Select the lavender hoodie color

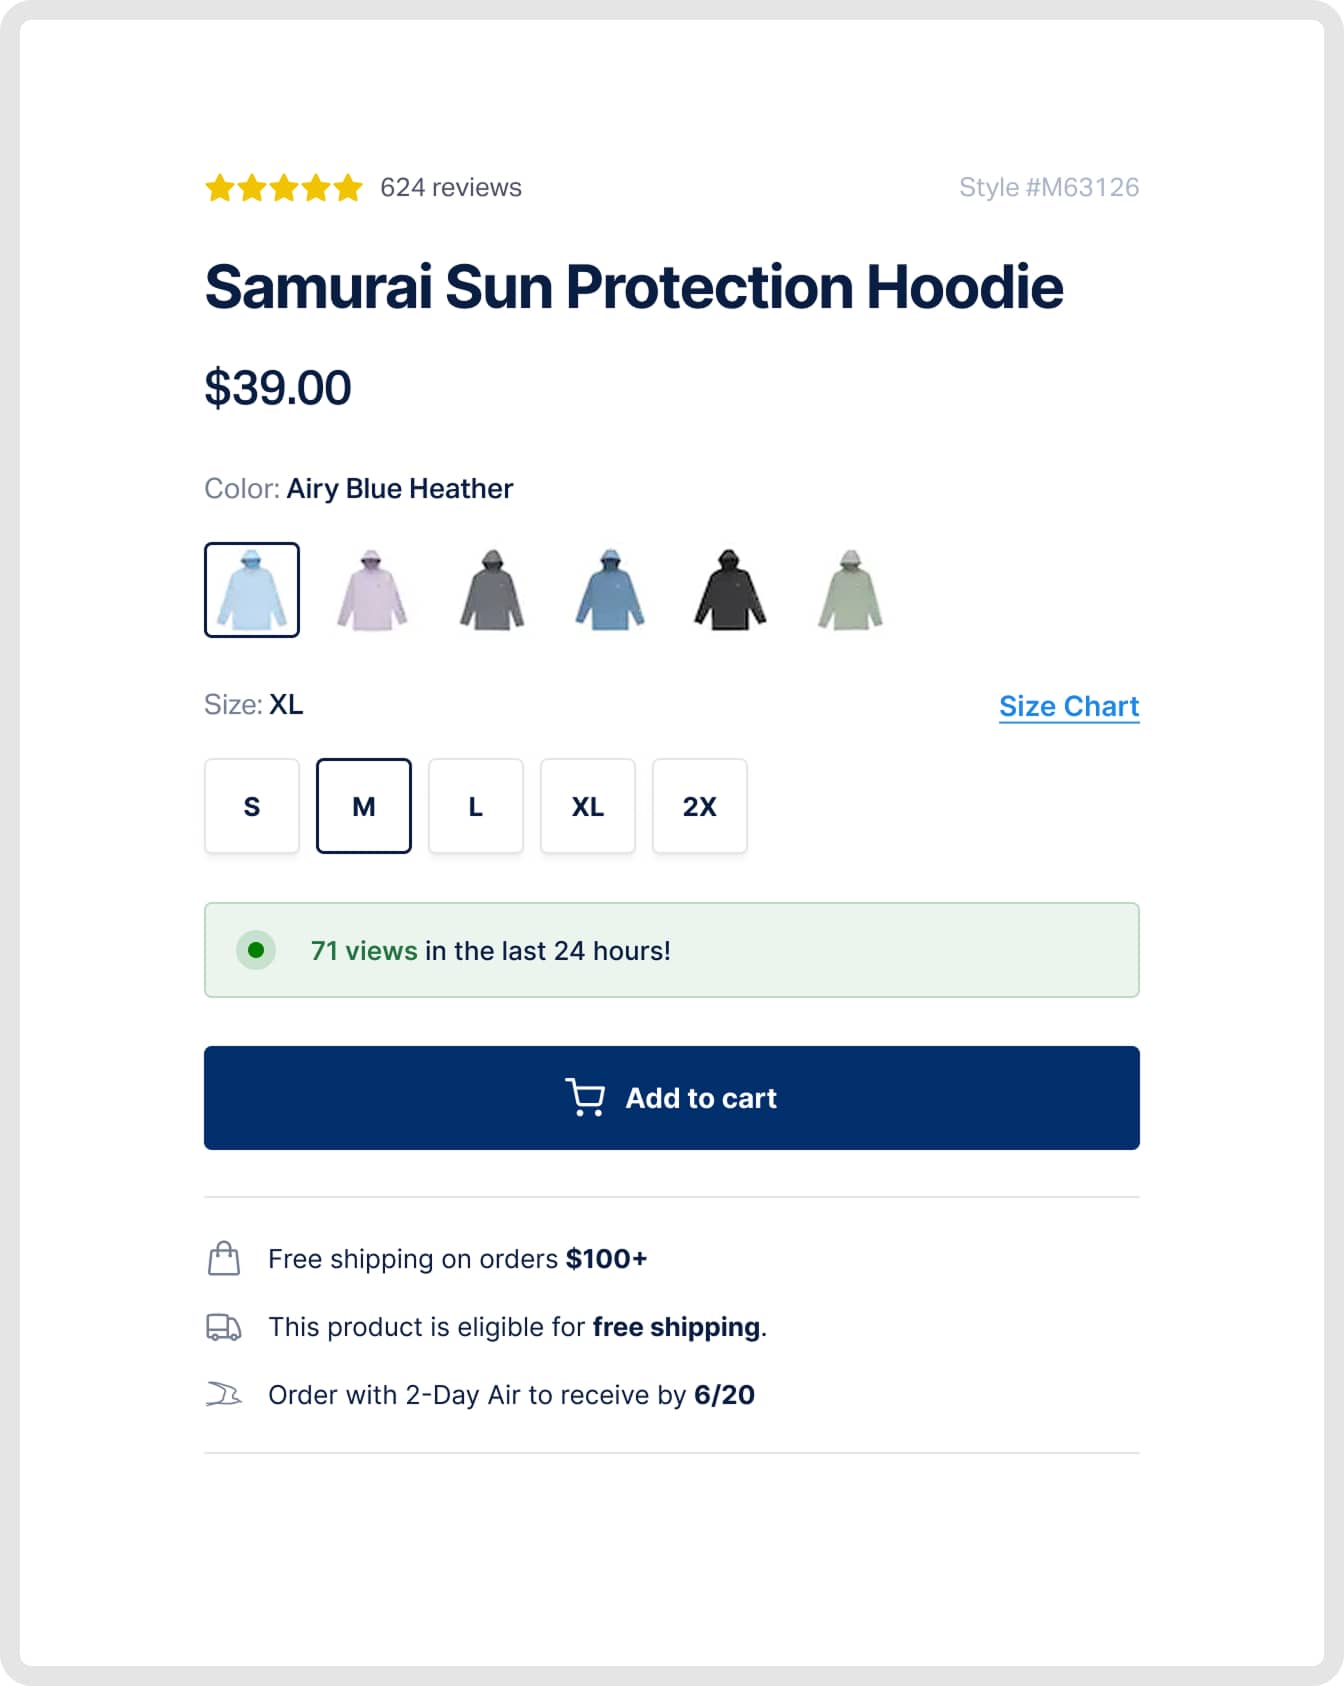(x=371, y=589)
